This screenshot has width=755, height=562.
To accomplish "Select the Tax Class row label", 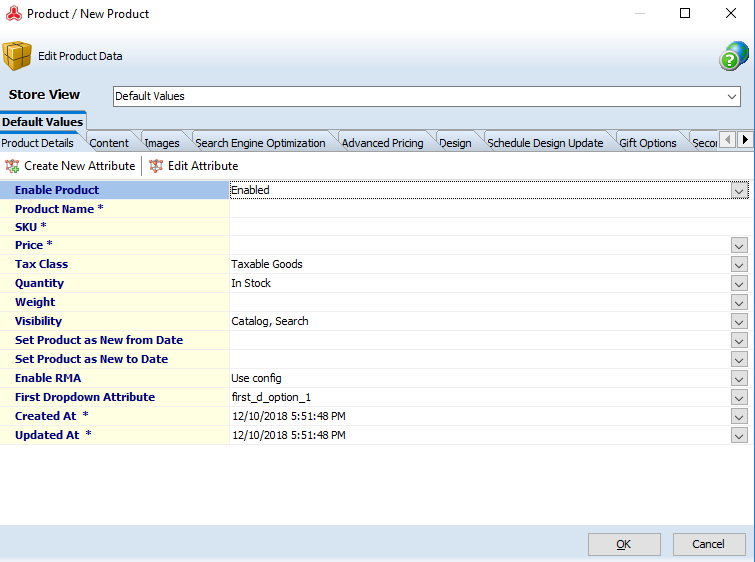I will [41, 264].
